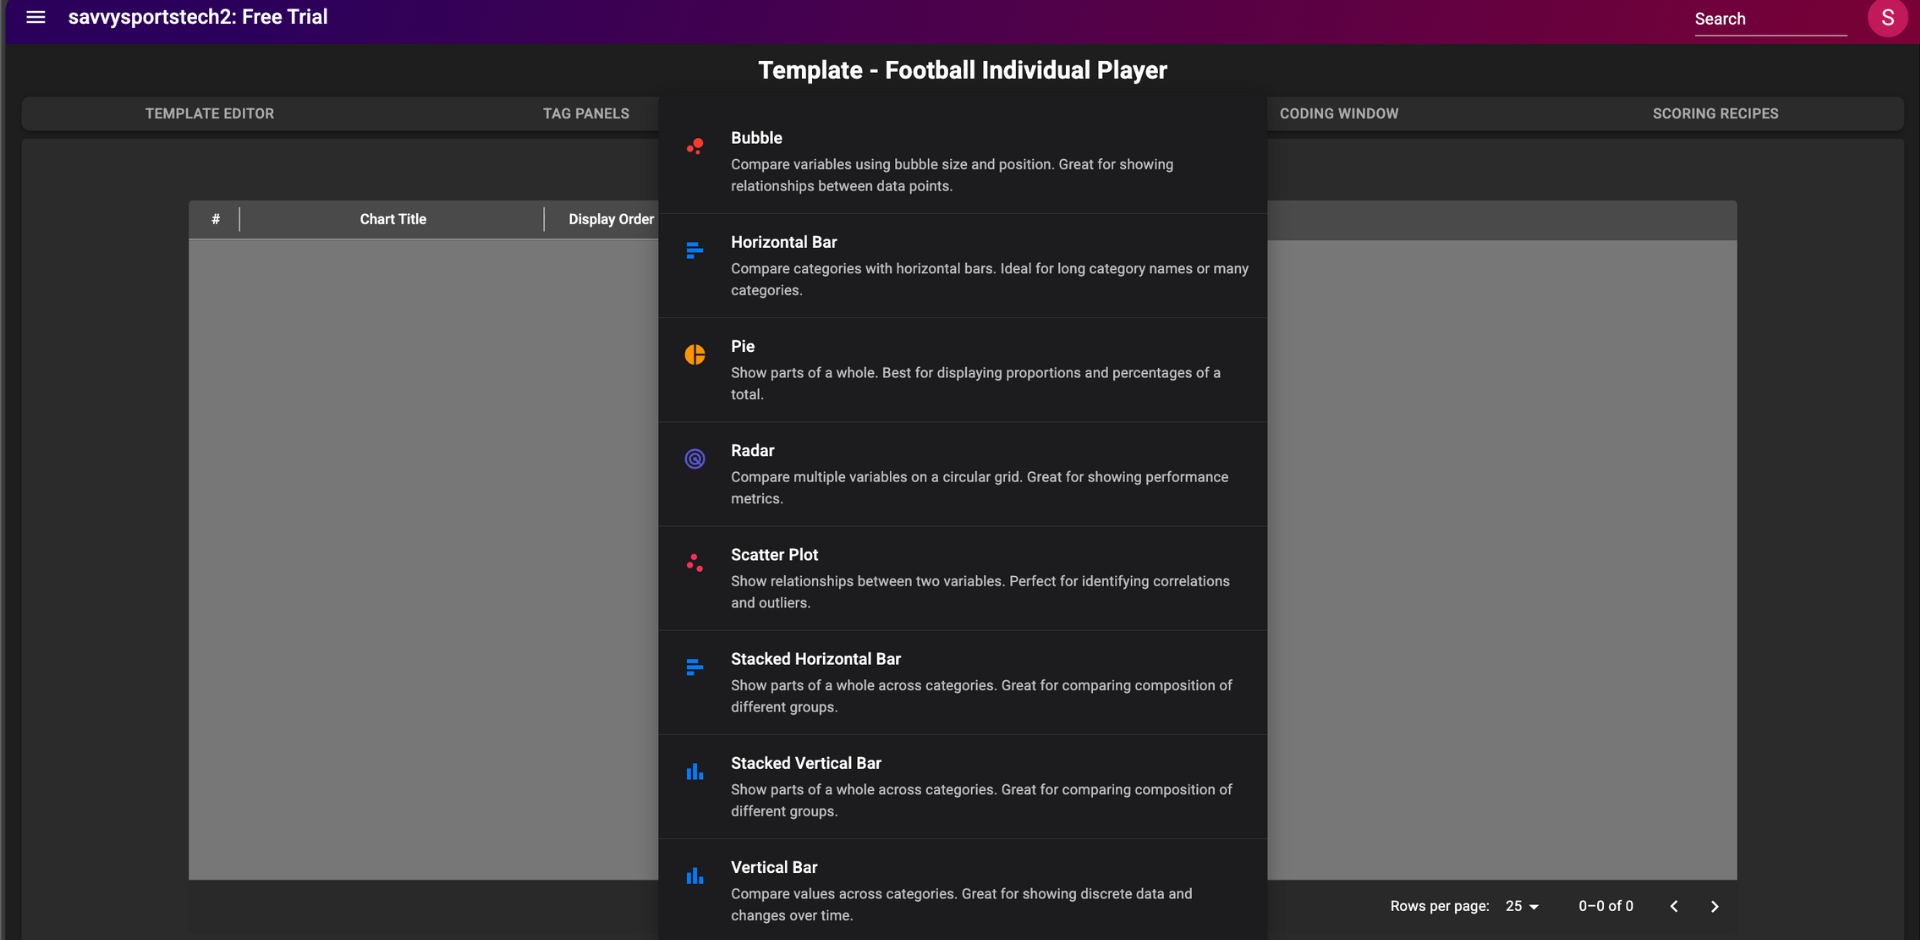Open the hamburger navigation menu
Viewport: 1920px width, 940px height.
(36, 18)
